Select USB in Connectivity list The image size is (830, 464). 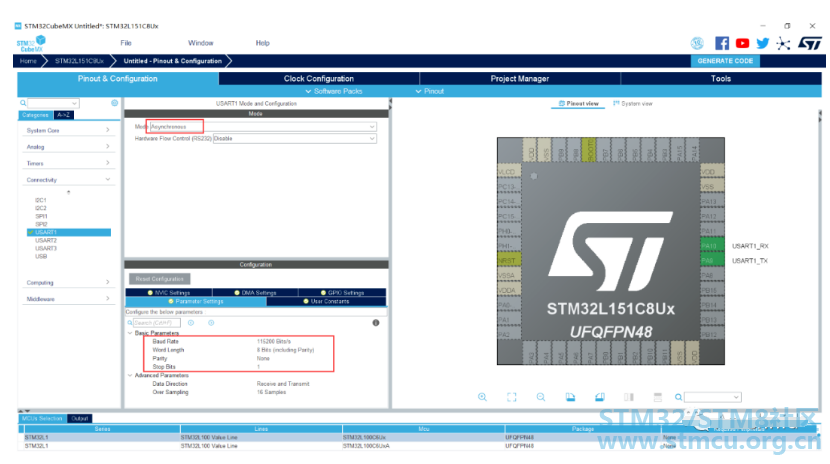coord(41,257)
